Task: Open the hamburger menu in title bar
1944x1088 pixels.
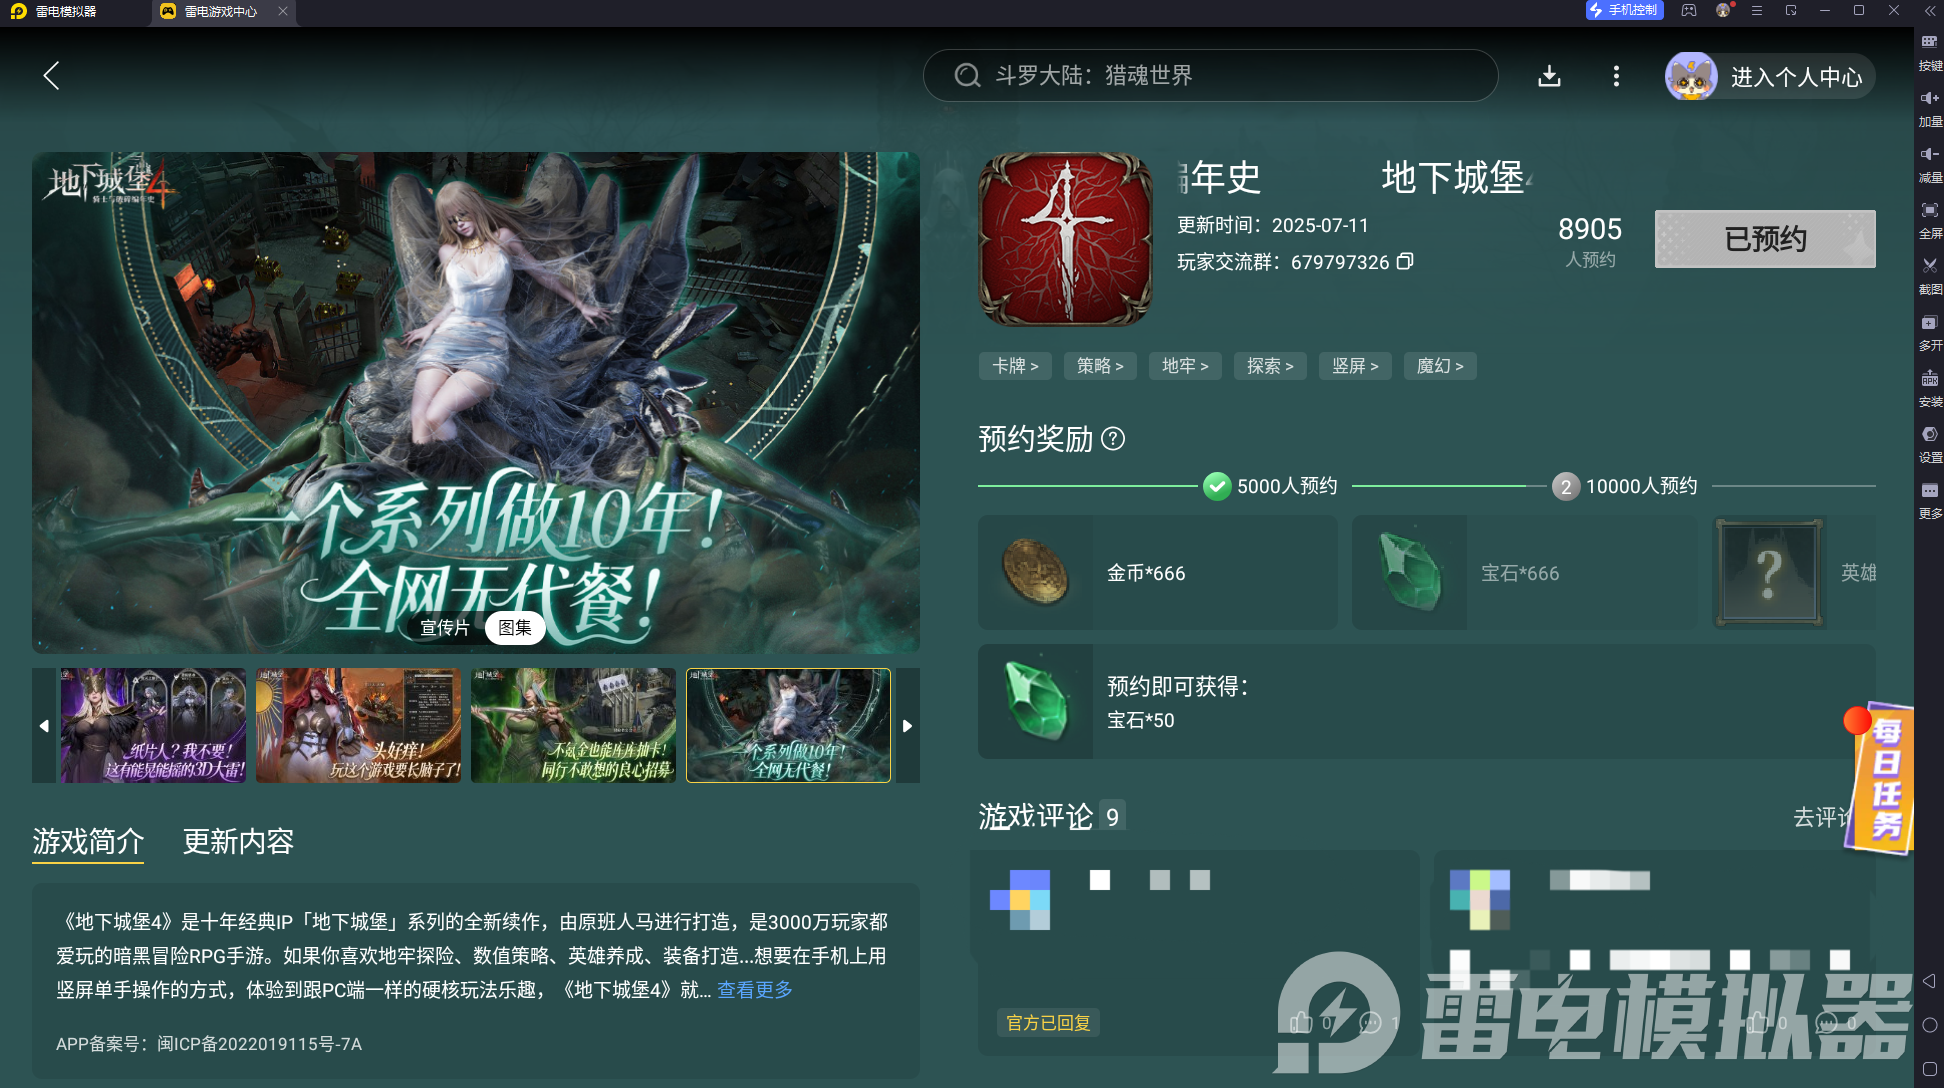Action: click(1756, 11)
